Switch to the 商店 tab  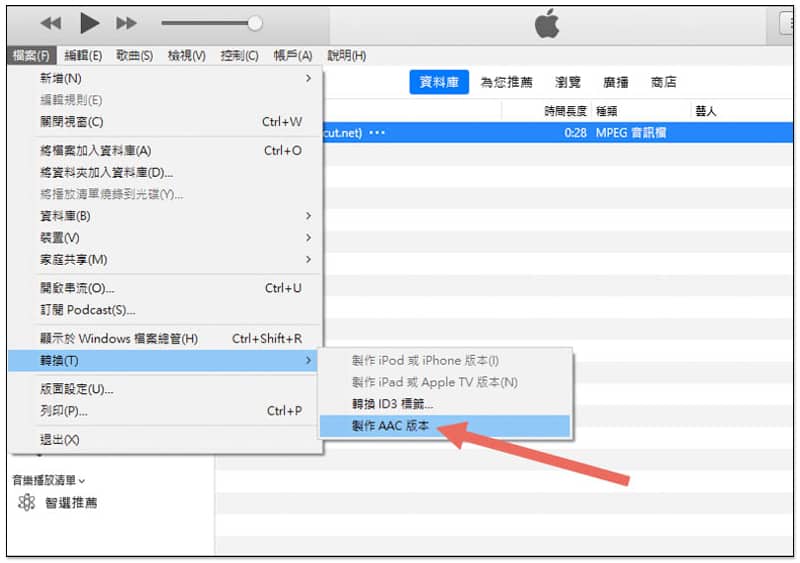click(664, 82)
